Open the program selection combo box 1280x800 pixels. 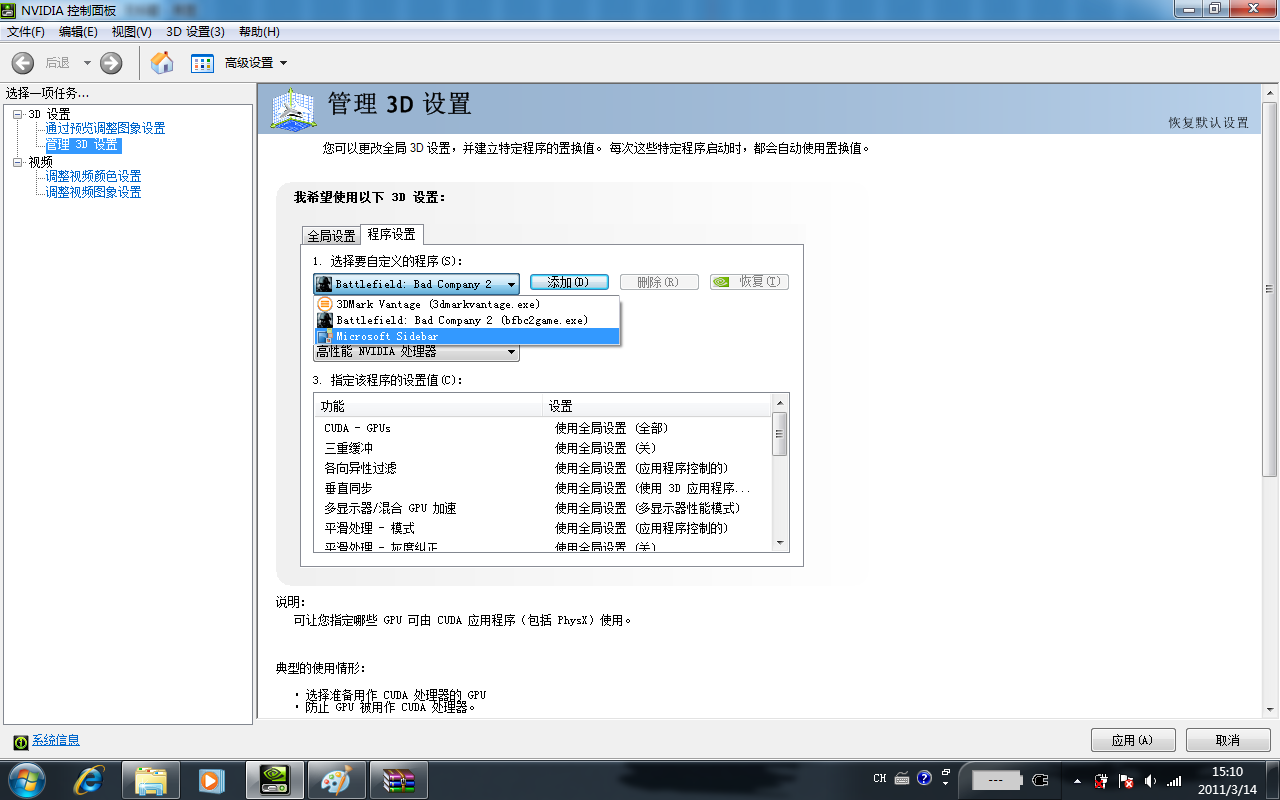(x=416, y=284)
